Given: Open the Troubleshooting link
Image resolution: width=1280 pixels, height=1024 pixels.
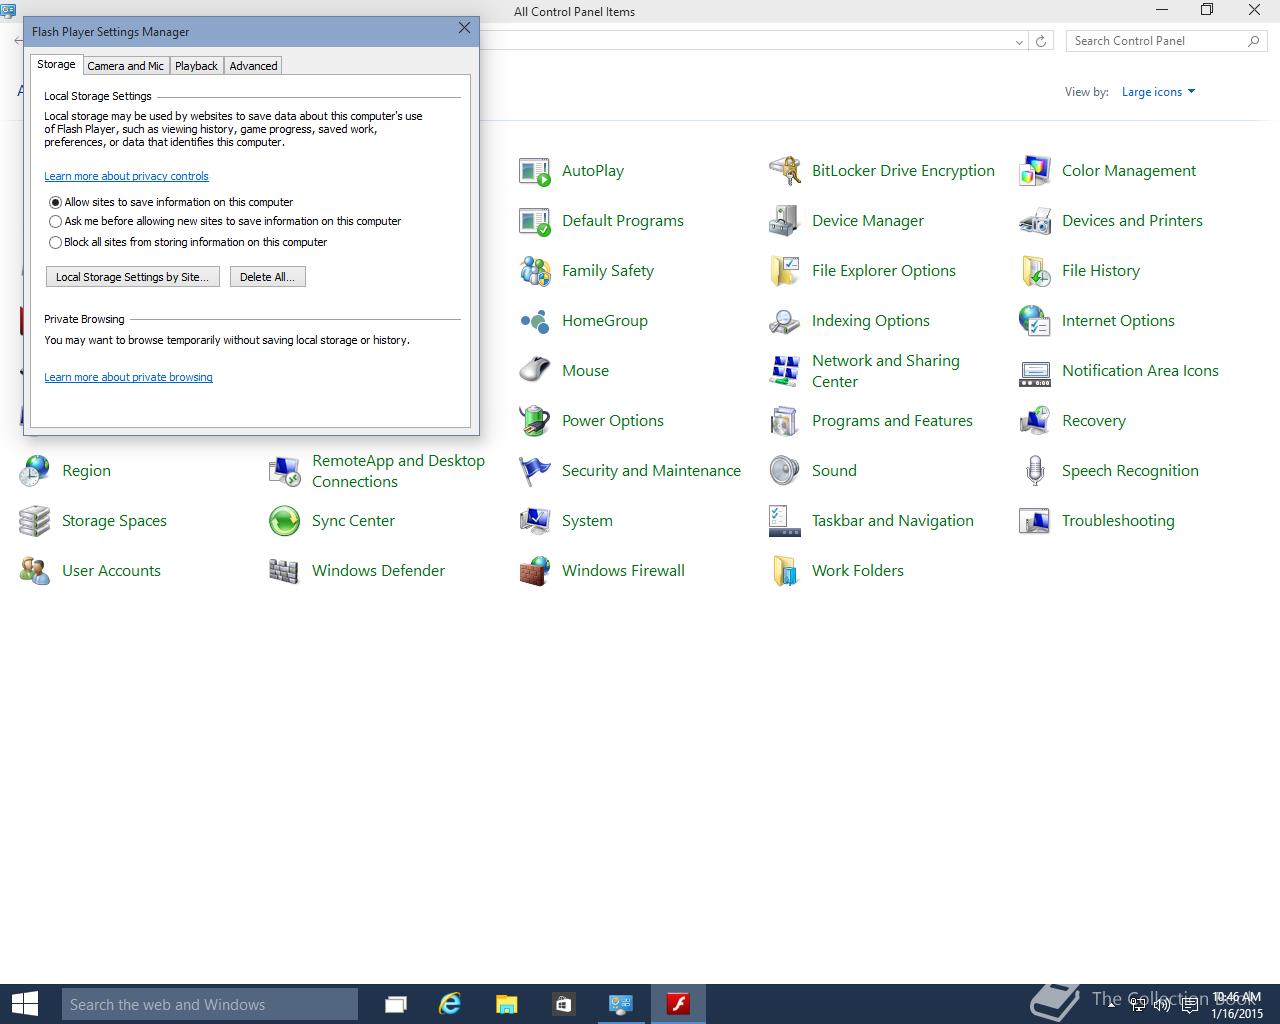Looking at the screenshot, I should point(1118,521).
